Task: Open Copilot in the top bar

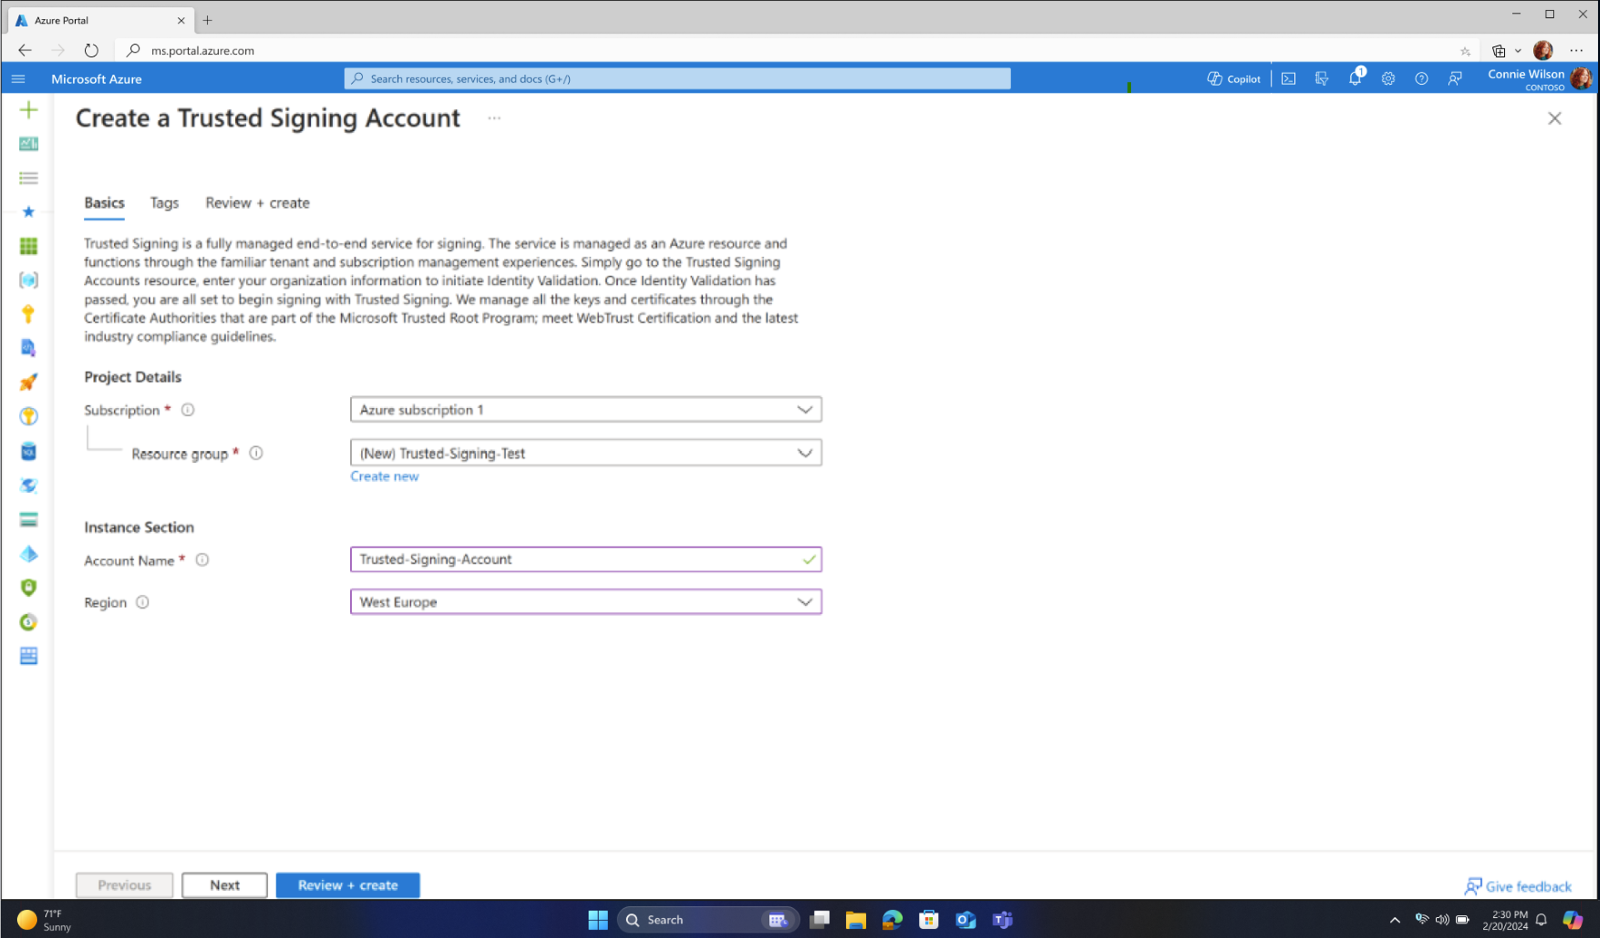Action: [1233, 78]
